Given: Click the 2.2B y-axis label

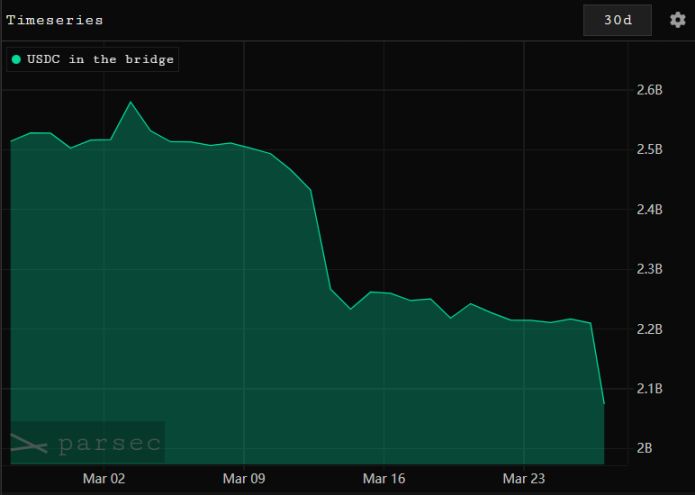Looking at the screenshot, I should click(x=649, y=329).
